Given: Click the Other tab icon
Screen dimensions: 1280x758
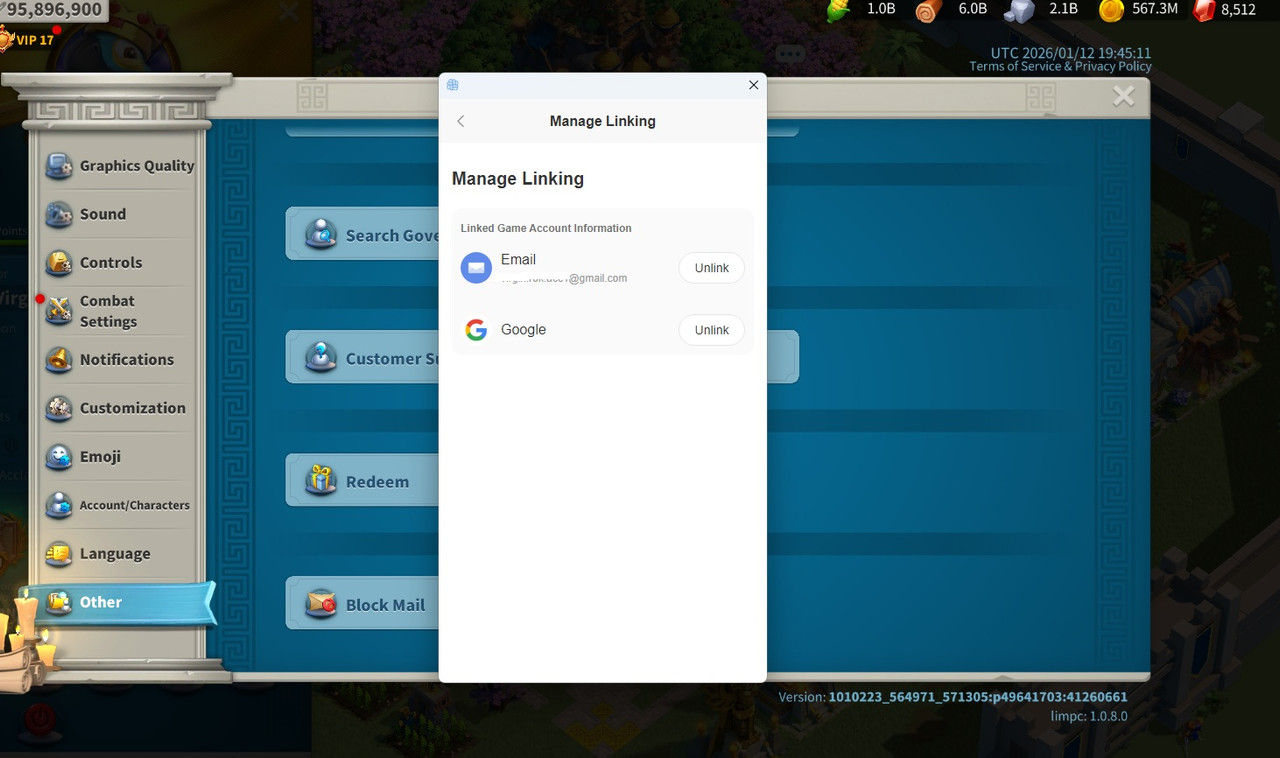Looking at the screenshot, I should [x=59, y=602].
